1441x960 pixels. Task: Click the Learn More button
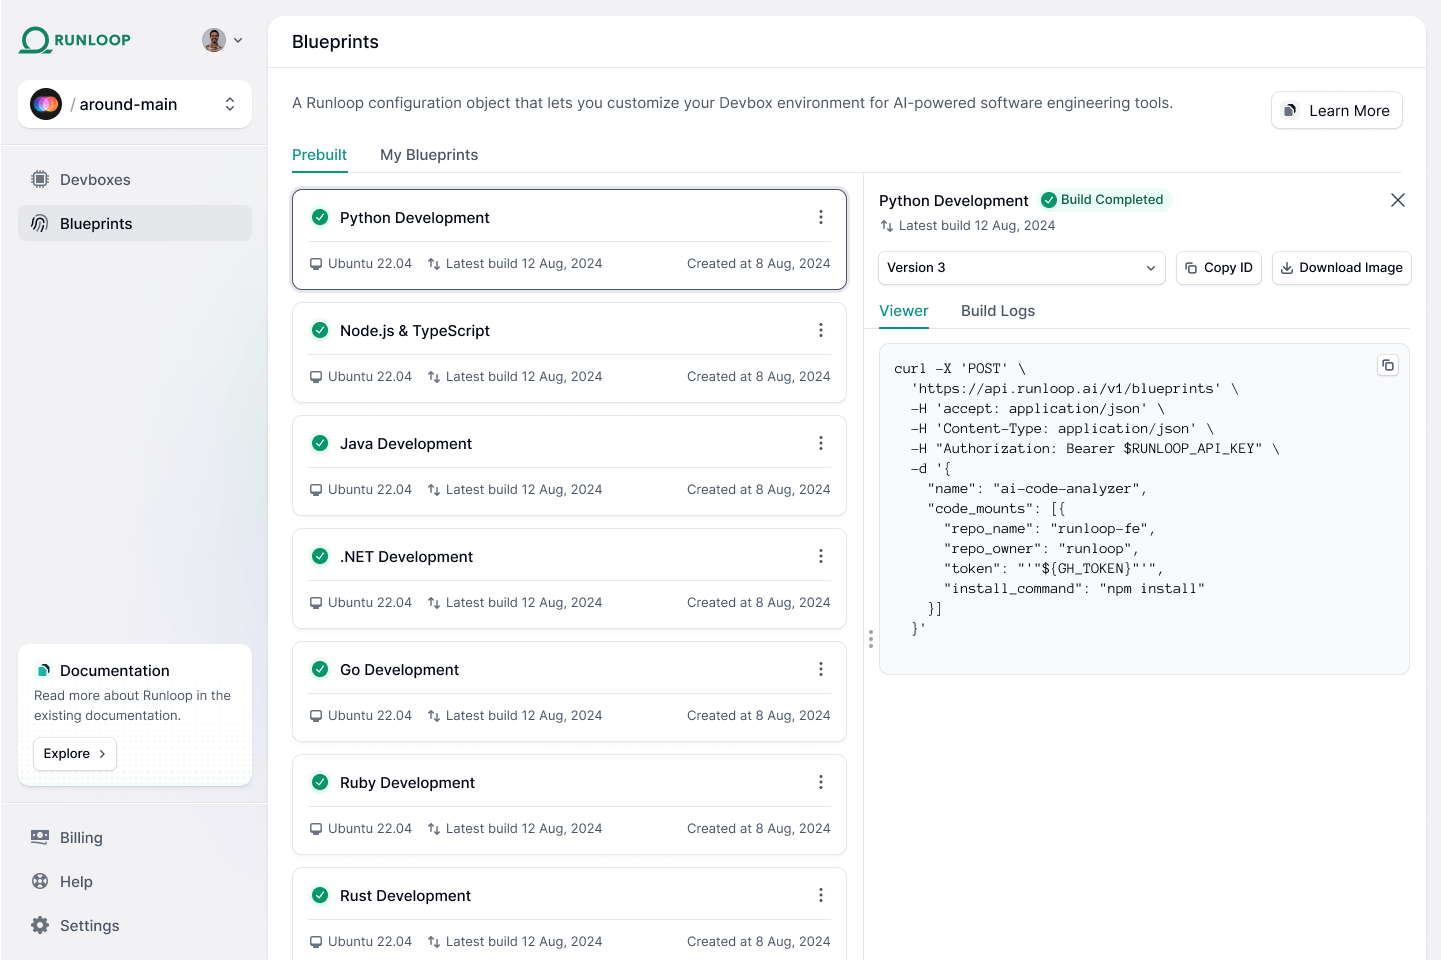[x=1336, y=111]
